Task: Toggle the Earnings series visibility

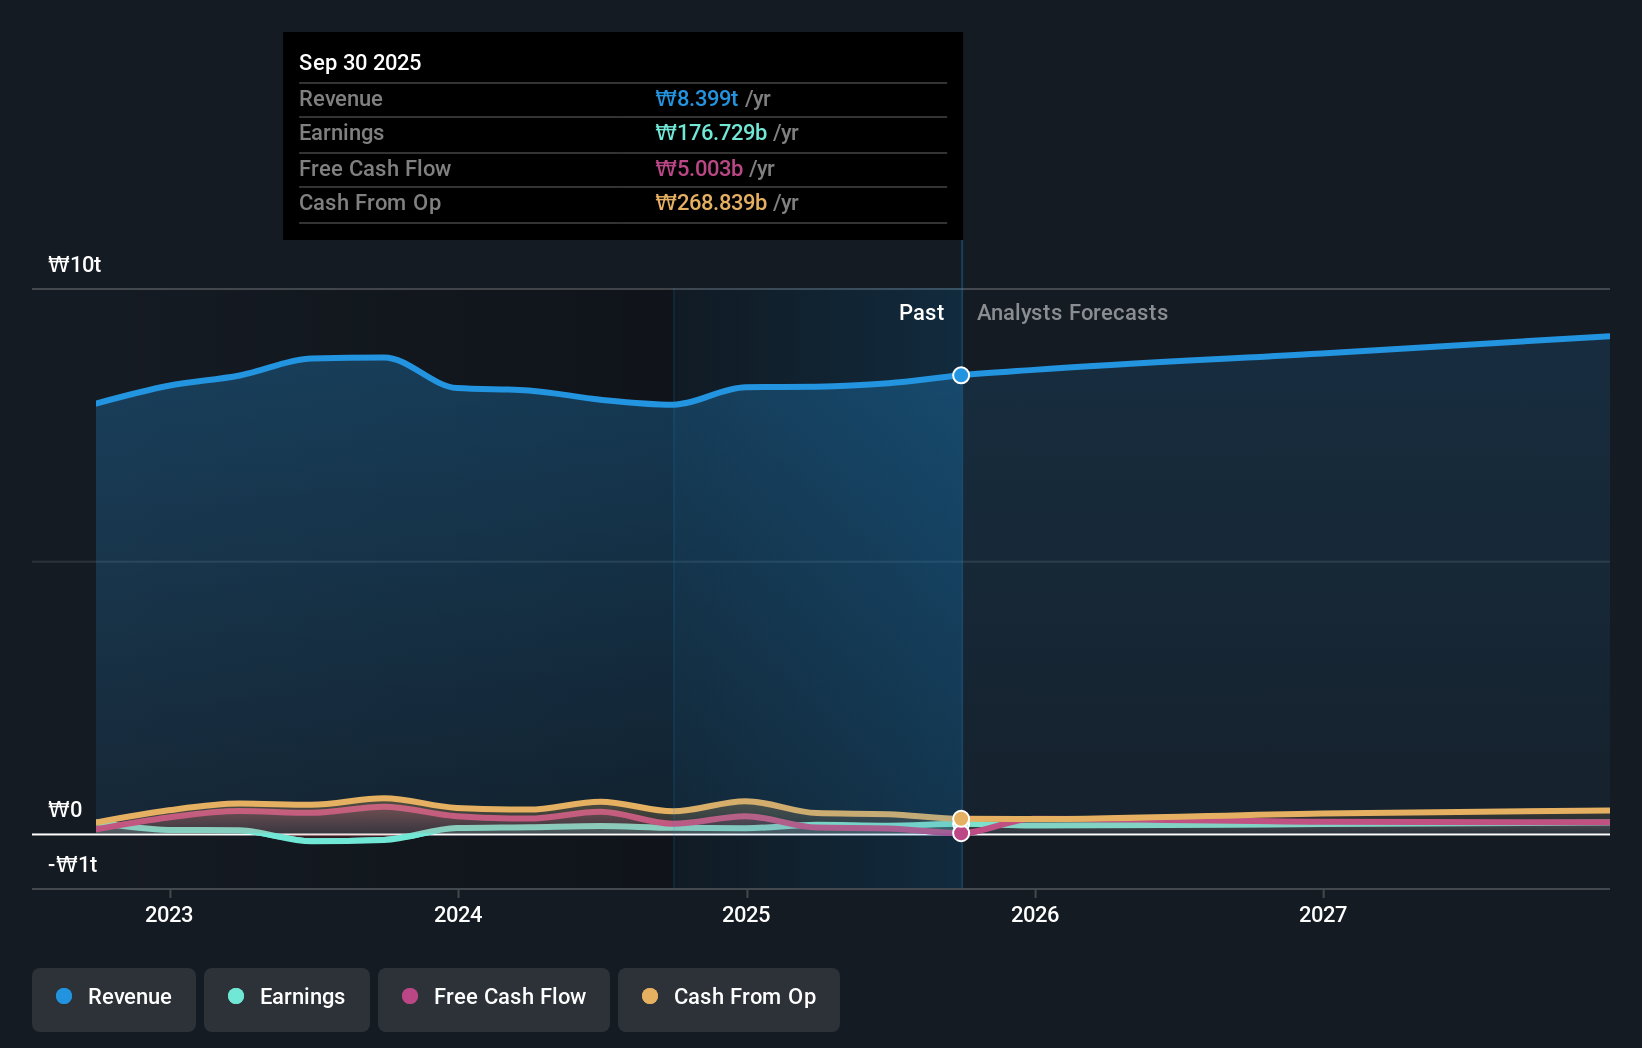Action: pos(286,997)
